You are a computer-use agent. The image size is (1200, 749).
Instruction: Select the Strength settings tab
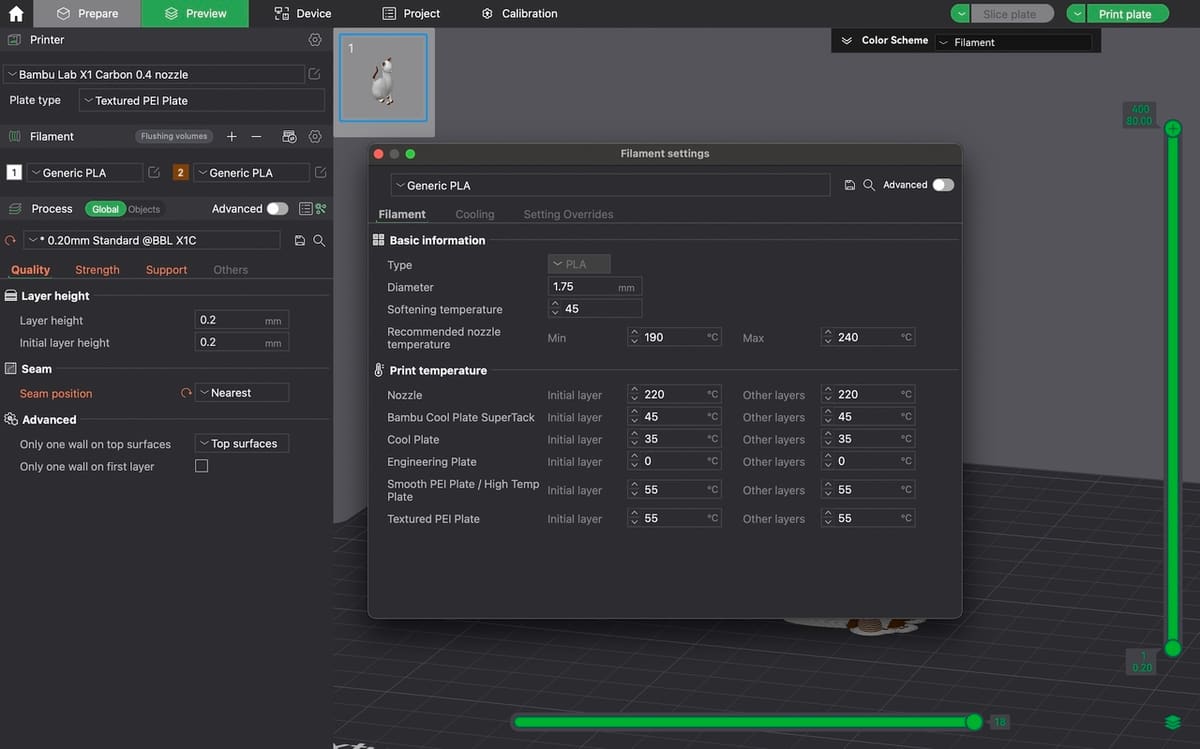coord(97,270)
